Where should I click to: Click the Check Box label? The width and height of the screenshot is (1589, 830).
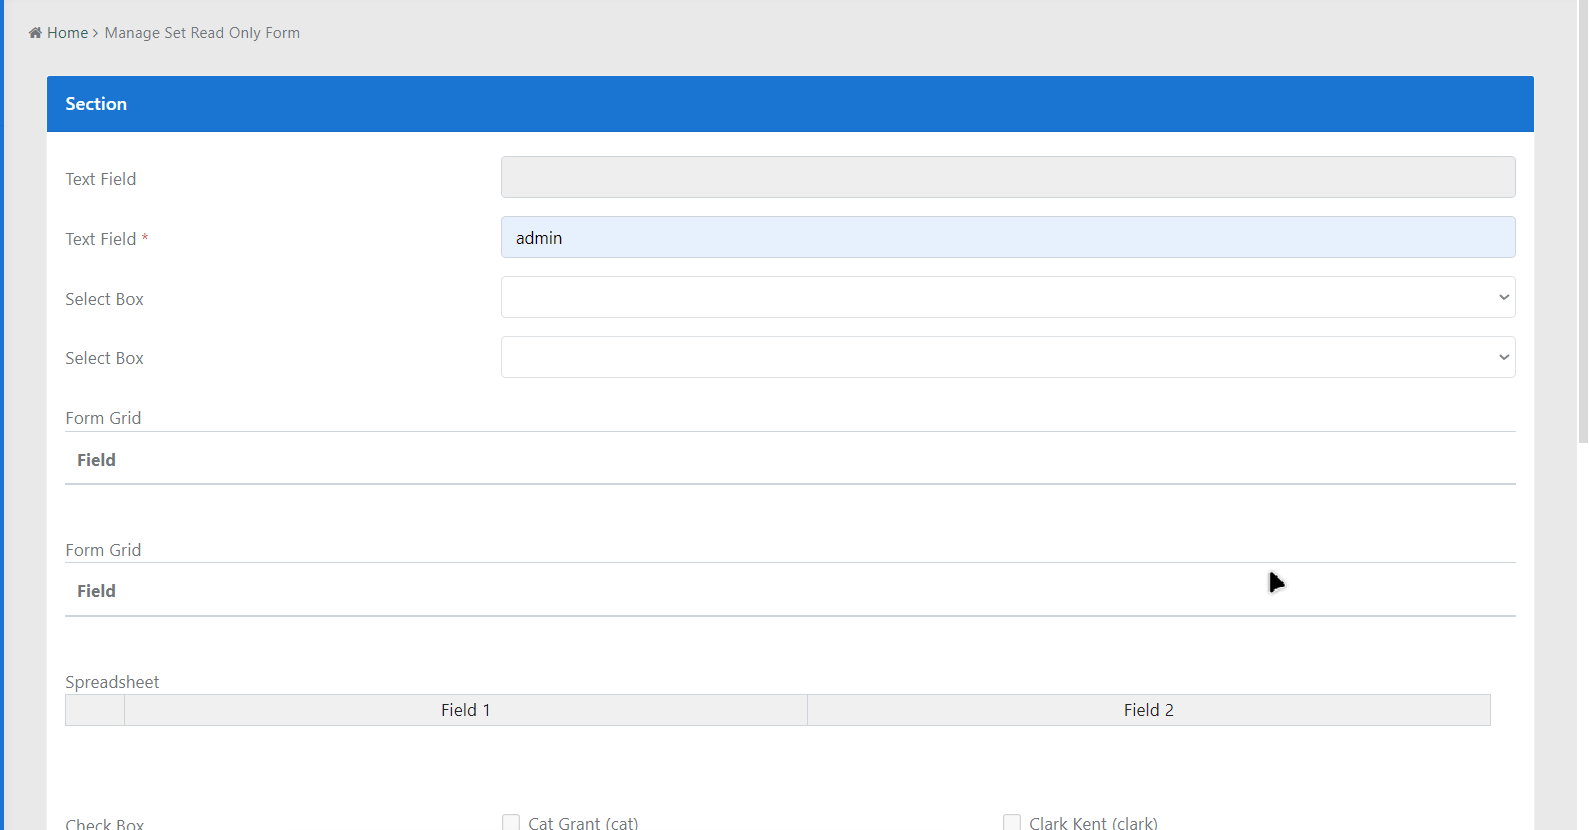click(x=105, y=824)
